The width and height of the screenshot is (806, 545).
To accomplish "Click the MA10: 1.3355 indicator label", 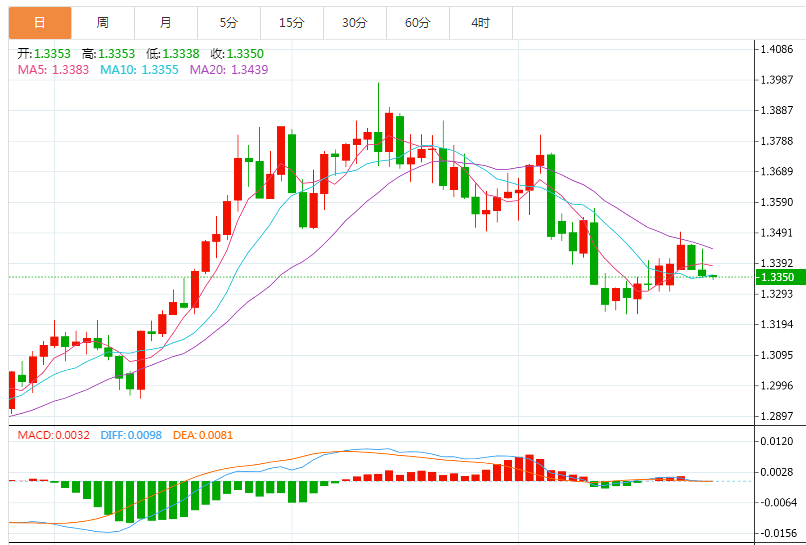I will (139, 69).
